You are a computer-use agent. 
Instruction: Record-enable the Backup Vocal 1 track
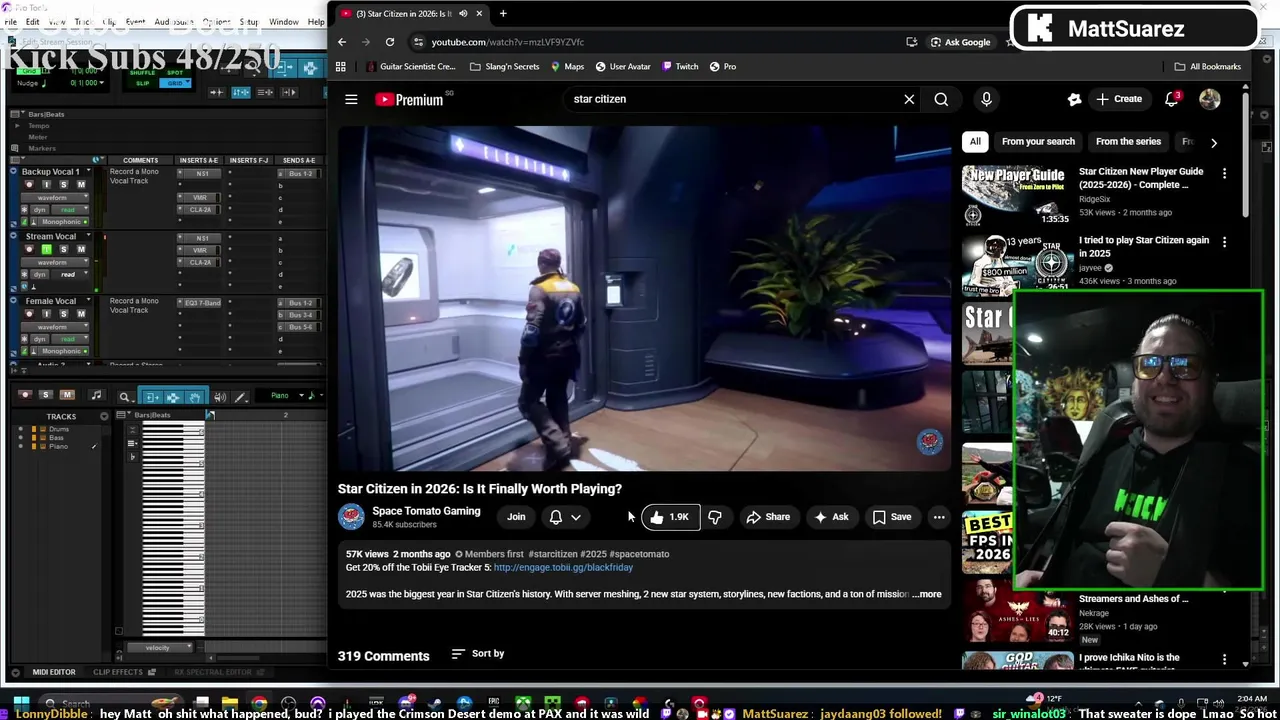click(29, 184)
